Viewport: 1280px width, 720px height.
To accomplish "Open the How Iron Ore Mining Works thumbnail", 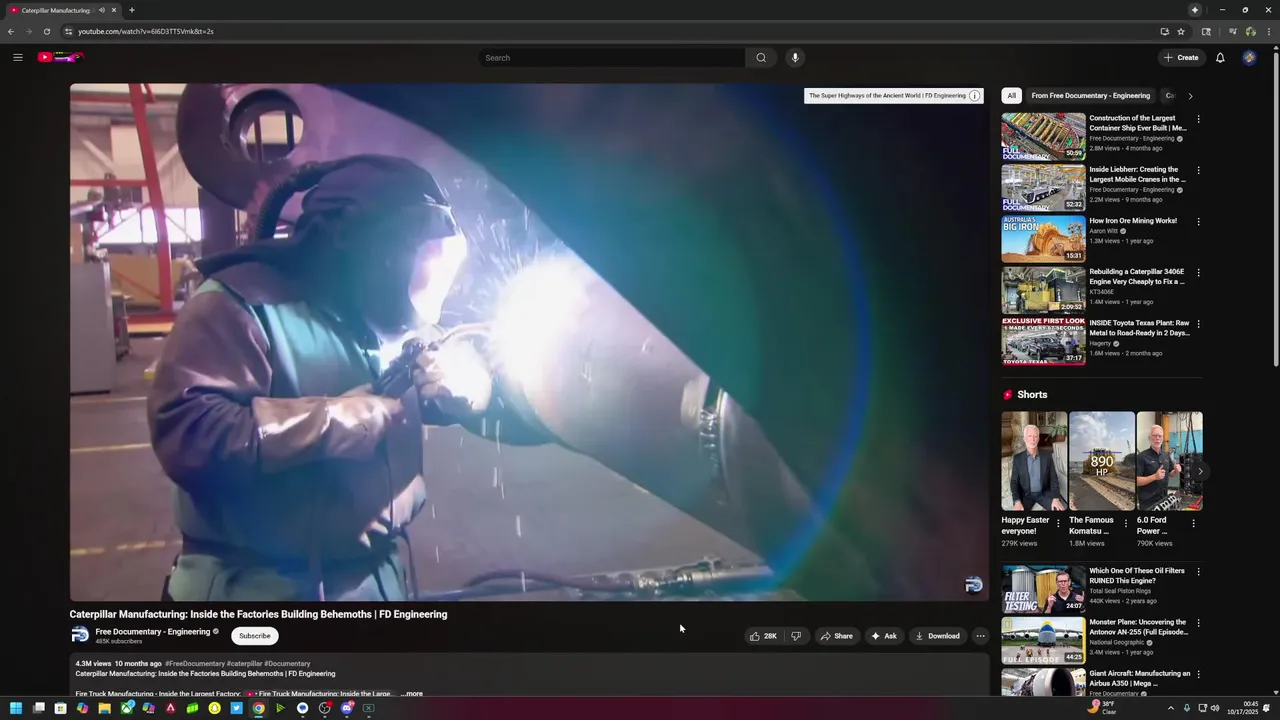I will point(1043,239).
